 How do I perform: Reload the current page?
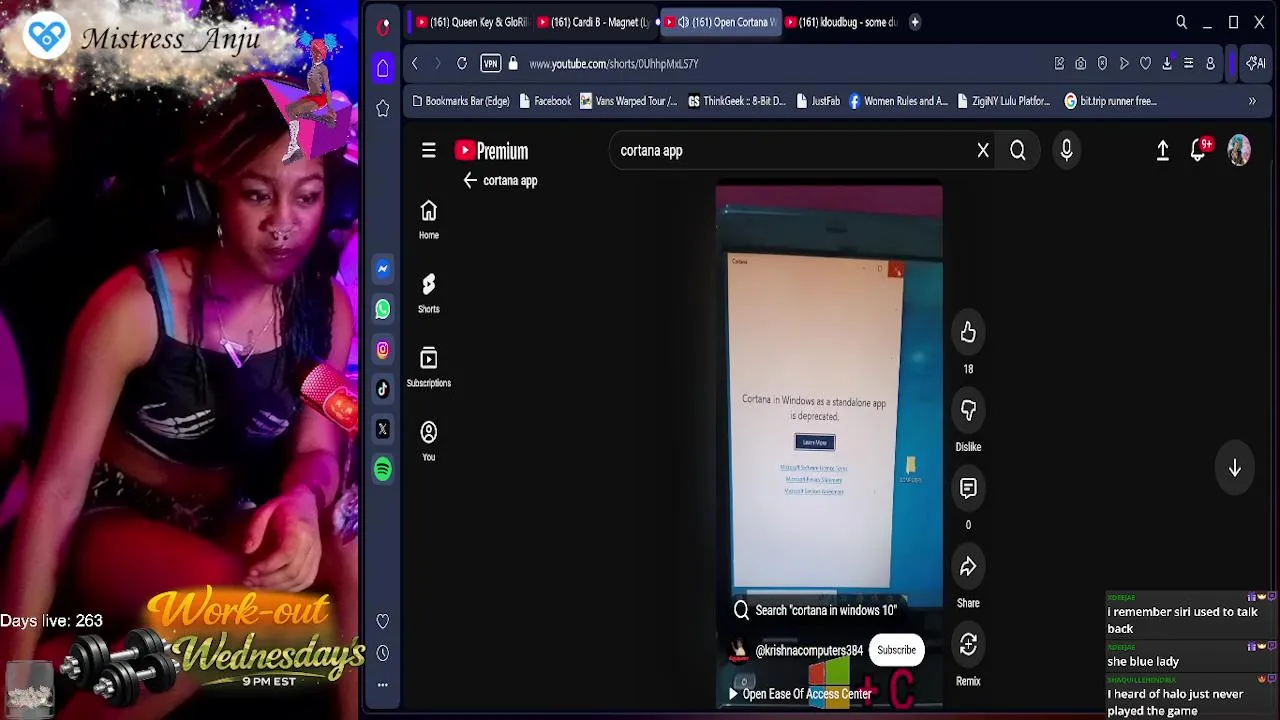coord(462,64)
